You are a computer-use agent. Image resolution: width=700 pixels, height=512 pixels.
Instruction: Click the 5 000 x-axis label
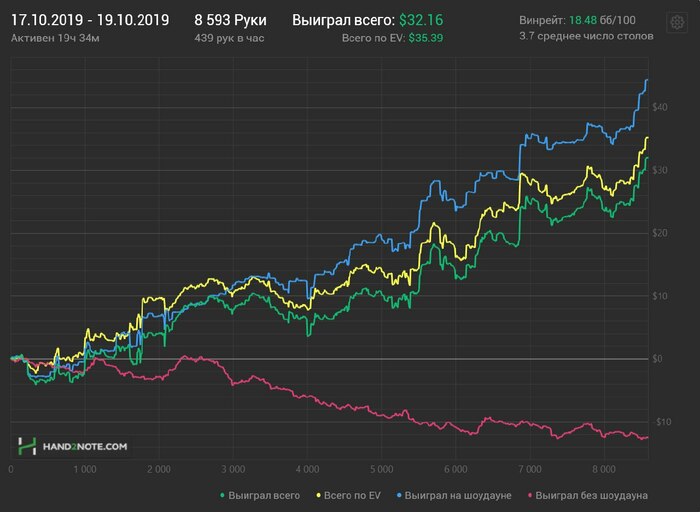click(381, 469)
